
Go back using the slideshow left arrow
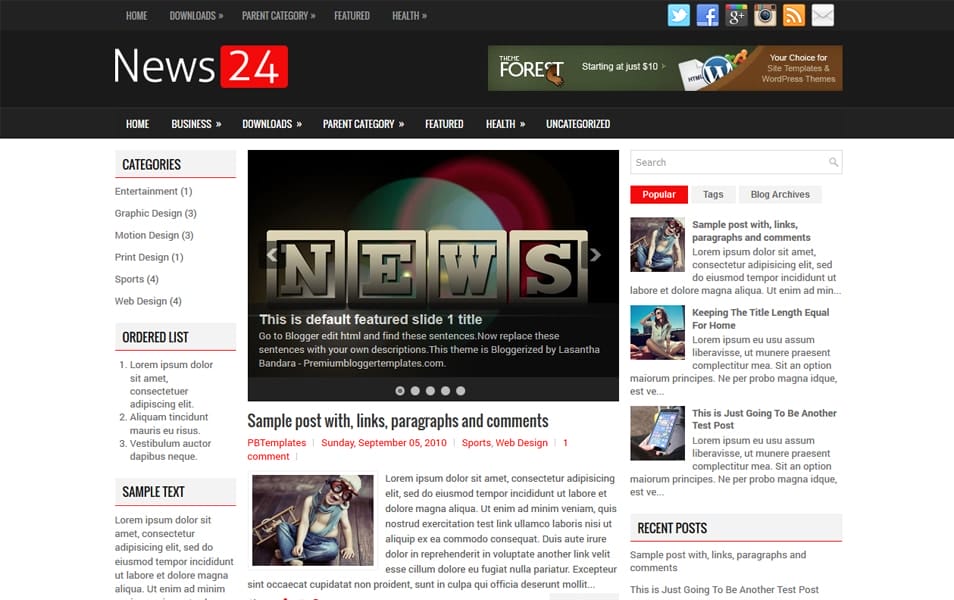[270, 255]
